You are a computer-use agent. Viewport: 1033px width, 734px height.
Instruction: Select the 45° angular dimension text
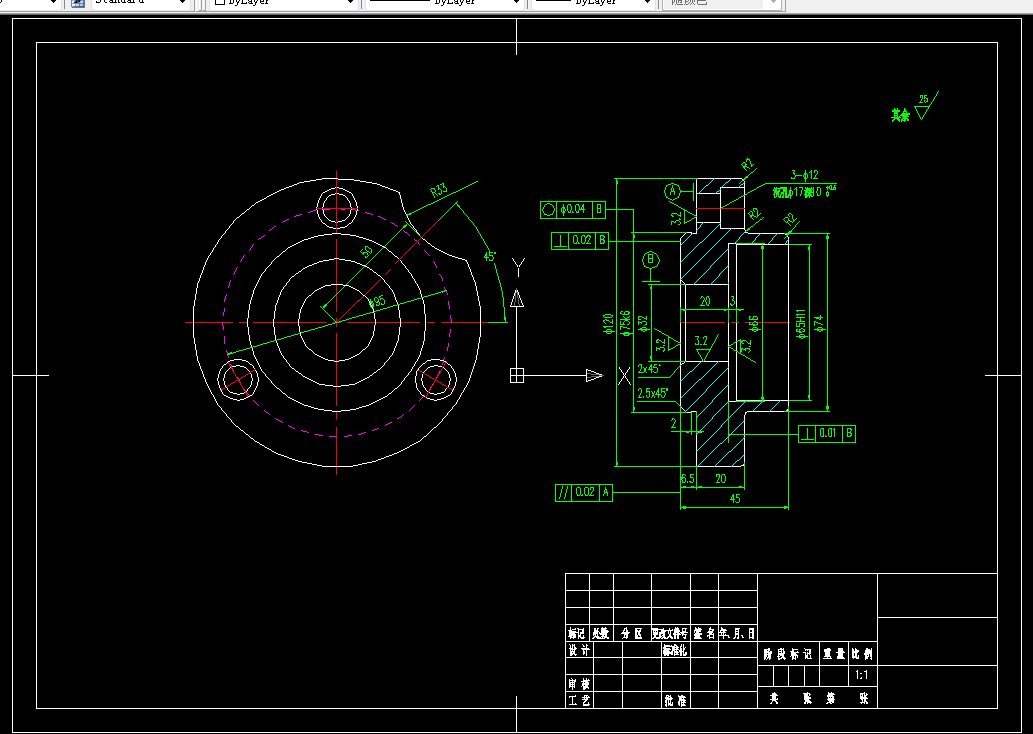489,256
